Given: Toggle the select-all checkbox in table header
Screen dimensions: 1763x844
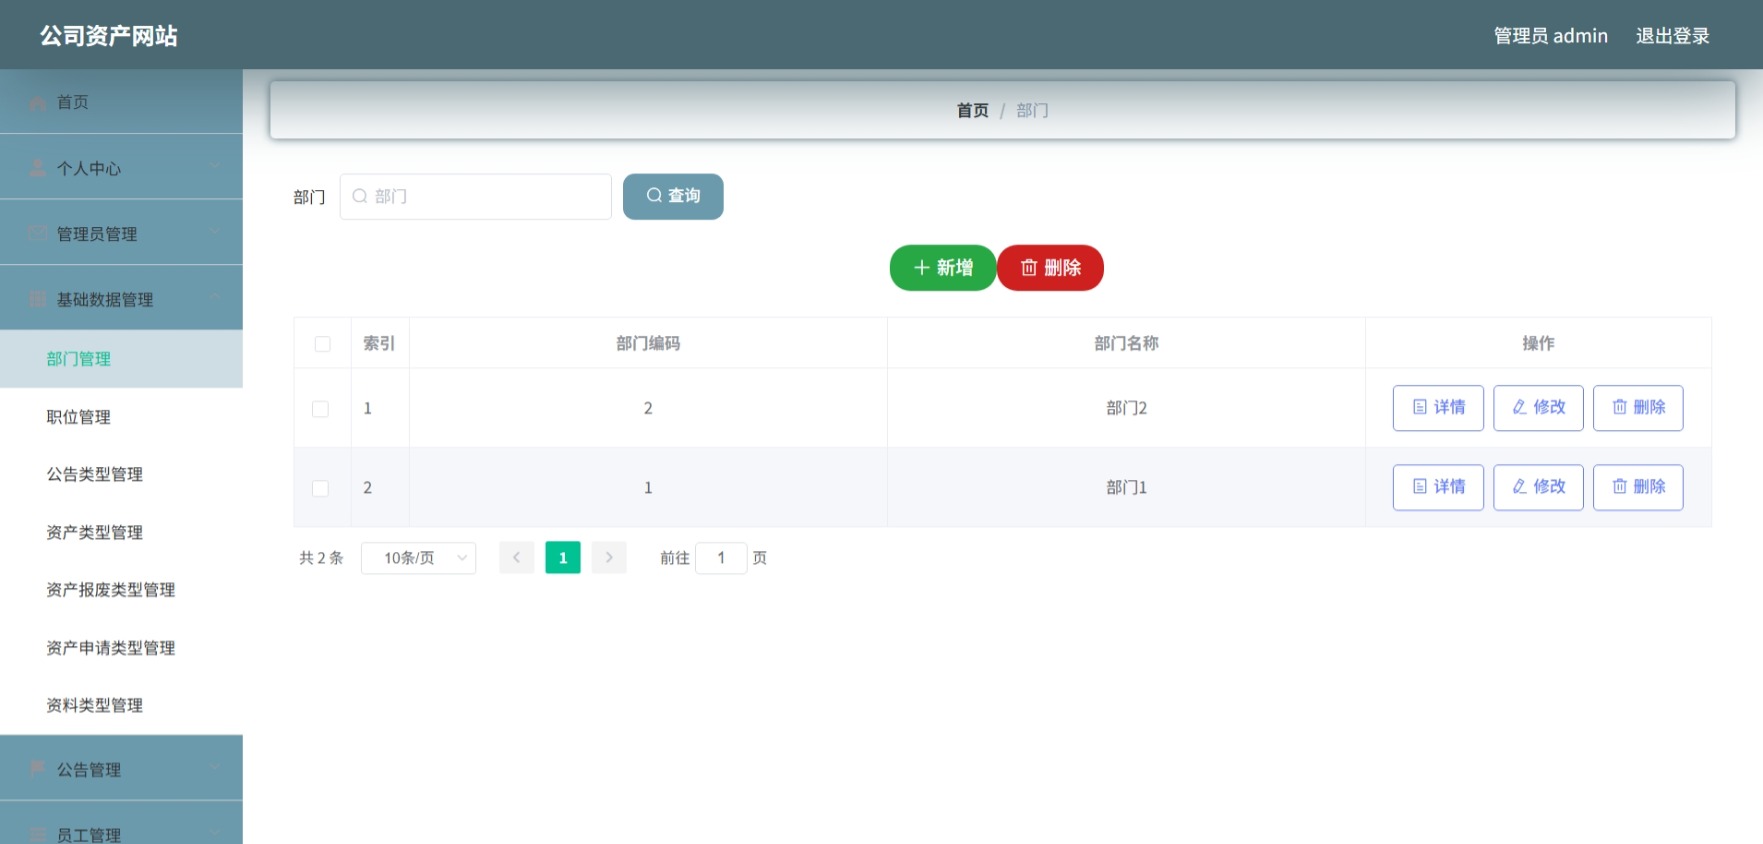Looking at the screenshot, I should click(322, 344).
